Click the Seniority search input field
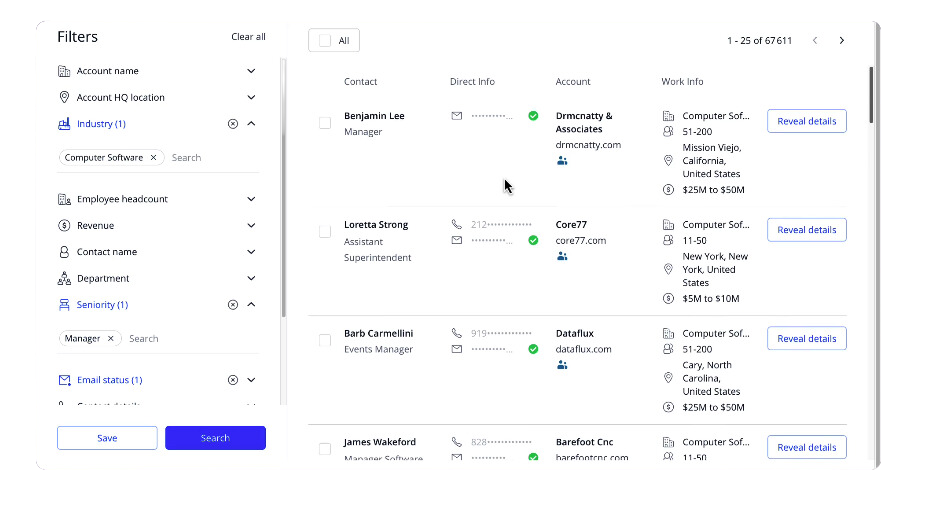 click(x=193, y=339)
